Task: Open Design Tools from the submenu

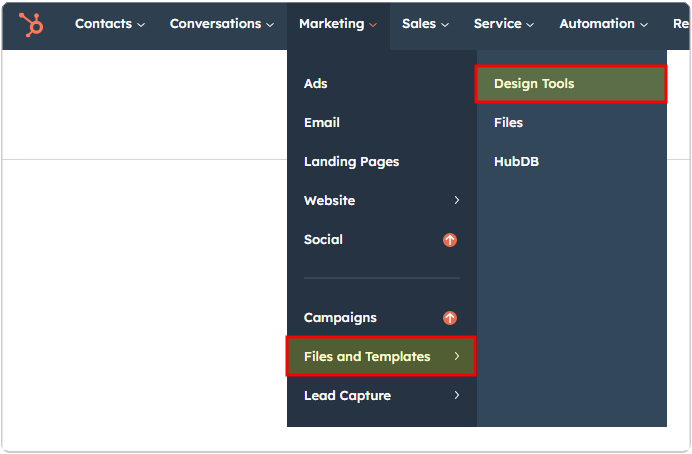Action: pos(534,84)
